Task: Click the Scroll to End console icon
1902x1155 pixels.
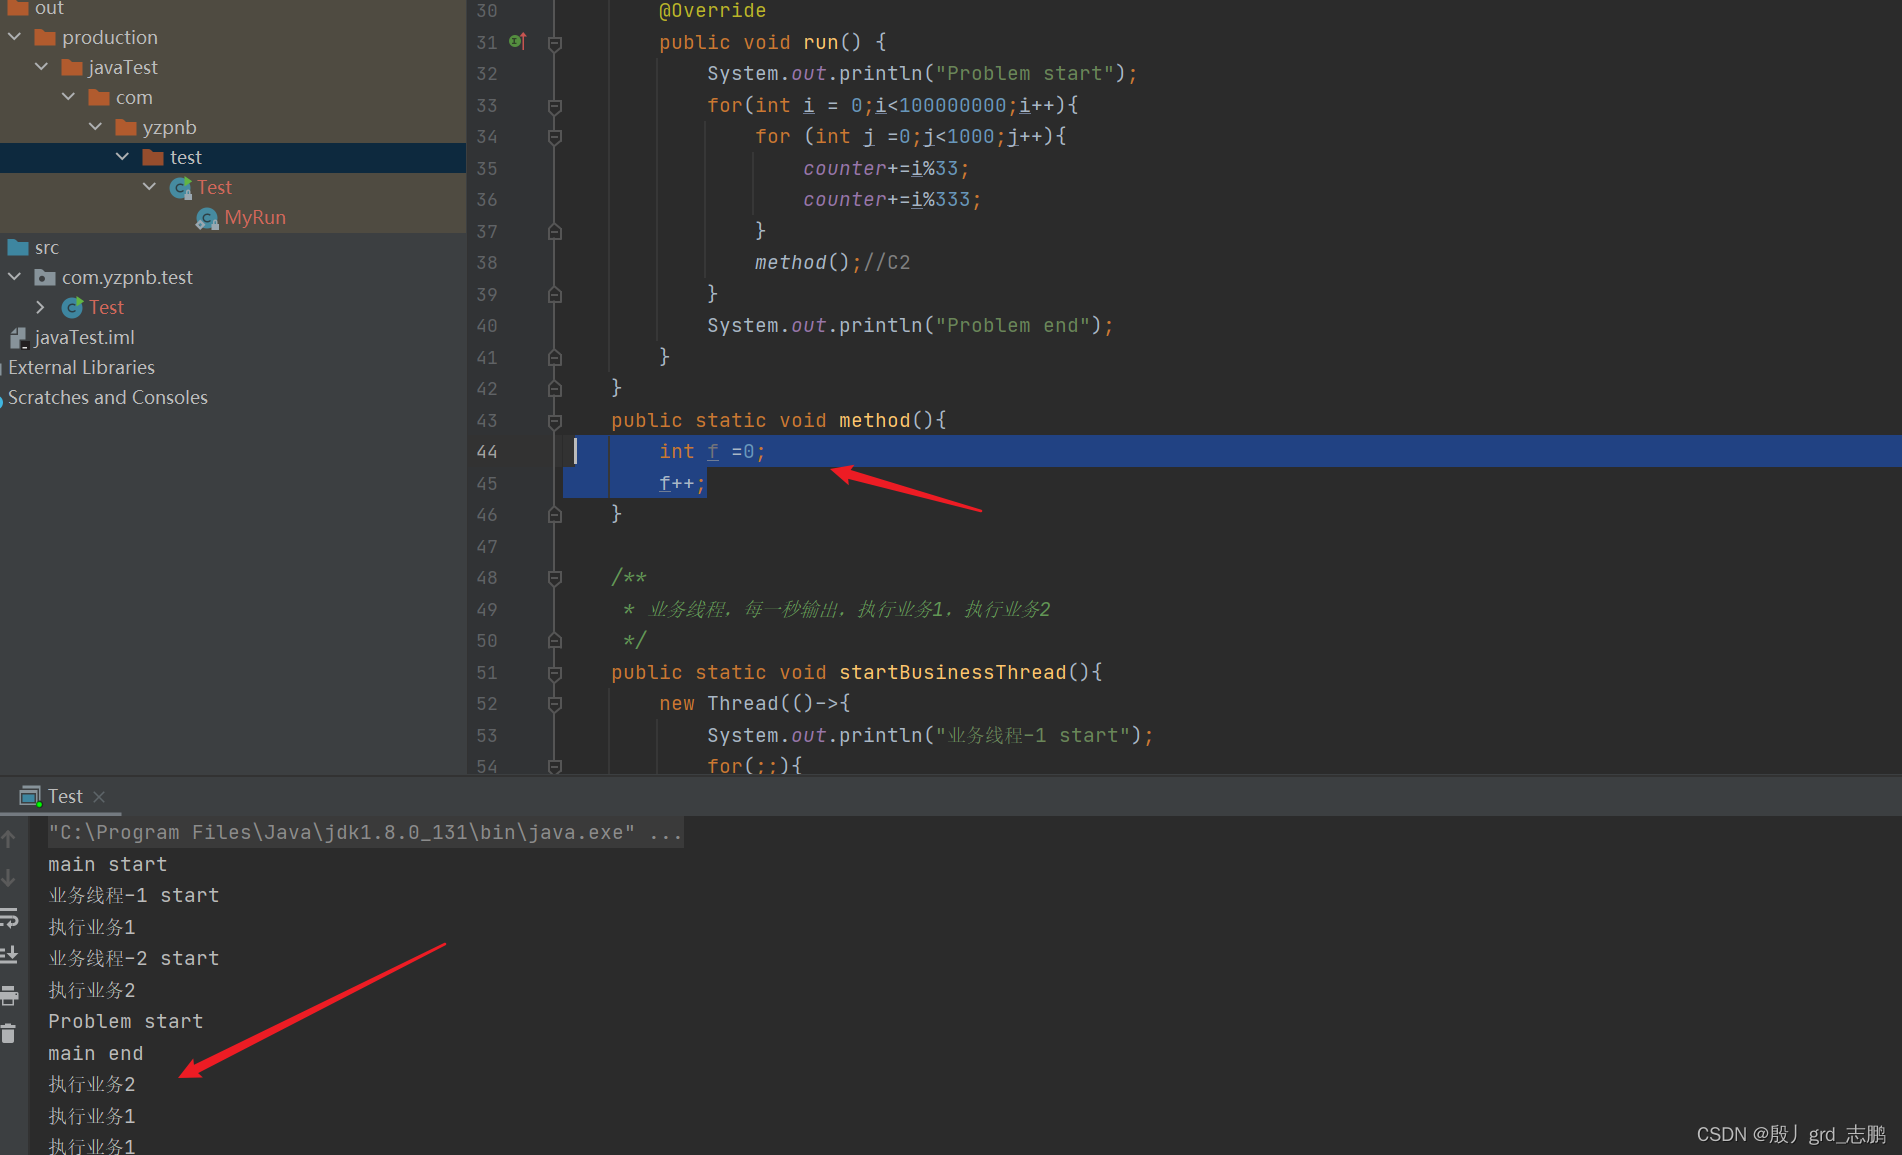Action: pyautogui.click(x=9, y=955)
